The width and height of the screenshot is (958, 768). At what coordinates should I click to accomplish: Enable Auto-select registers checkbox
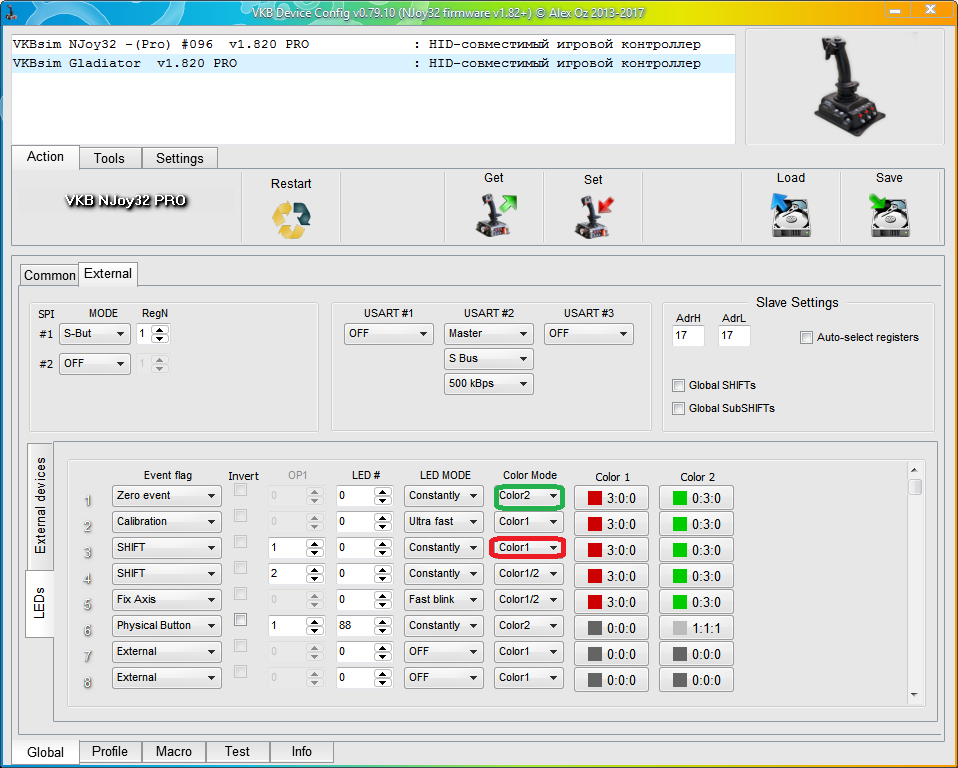(806, 337)
